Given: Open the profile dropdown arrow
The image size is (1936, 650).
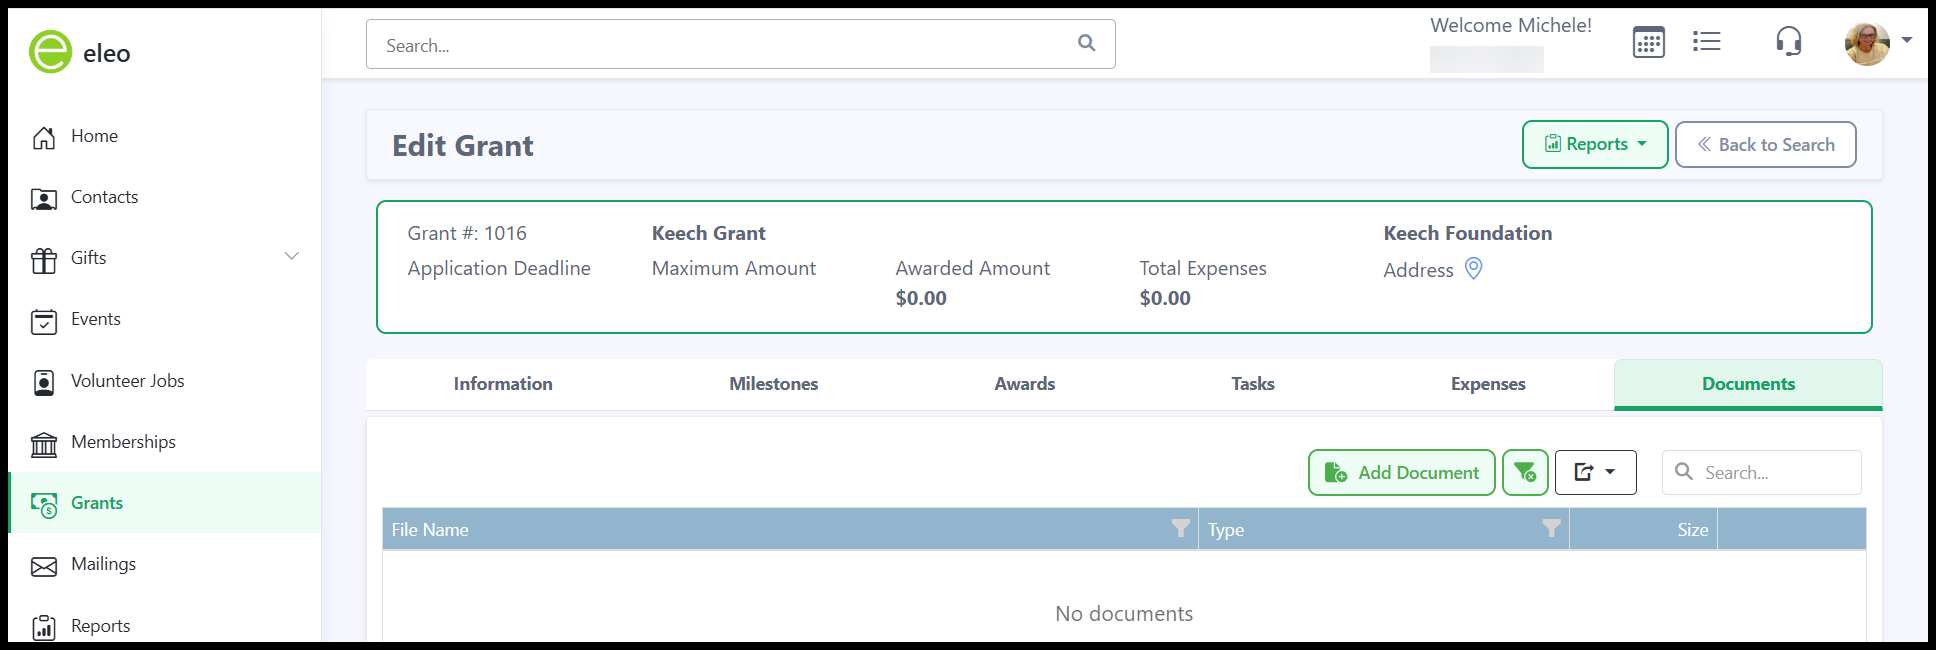Looking at the screenshot, I should [1907, 41].
